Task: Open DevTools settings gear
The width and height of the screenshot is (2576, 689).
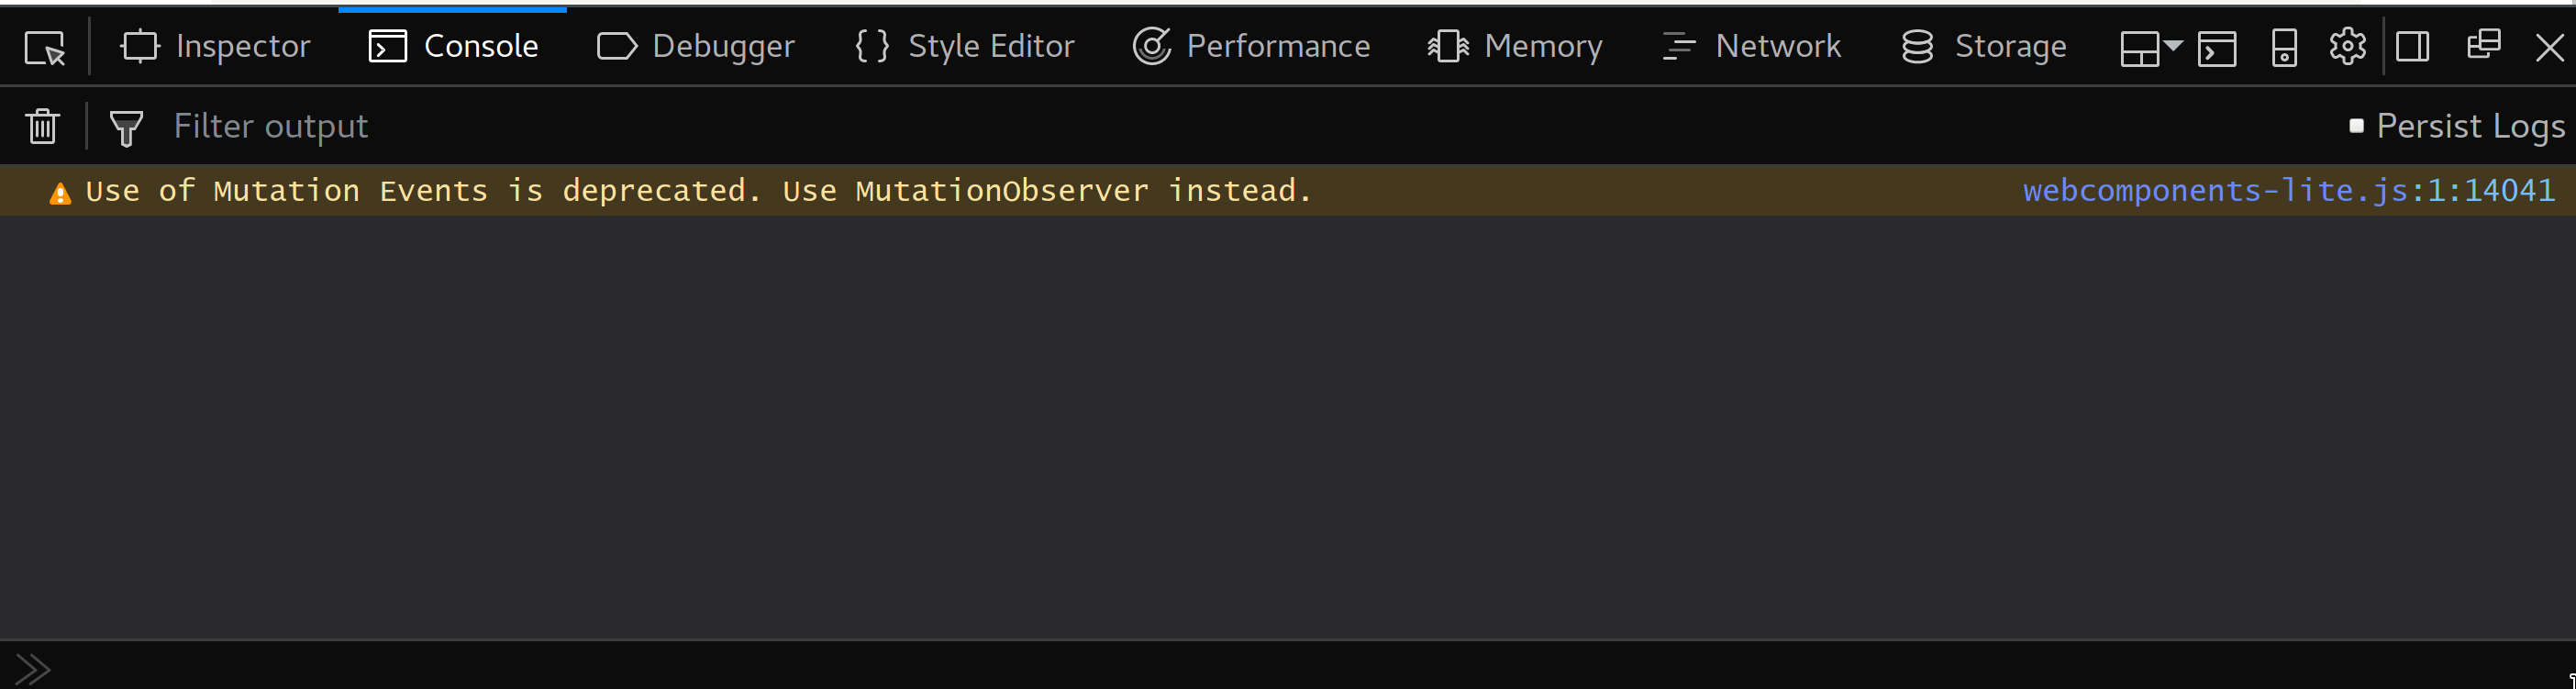Action: click(2348, 45)
